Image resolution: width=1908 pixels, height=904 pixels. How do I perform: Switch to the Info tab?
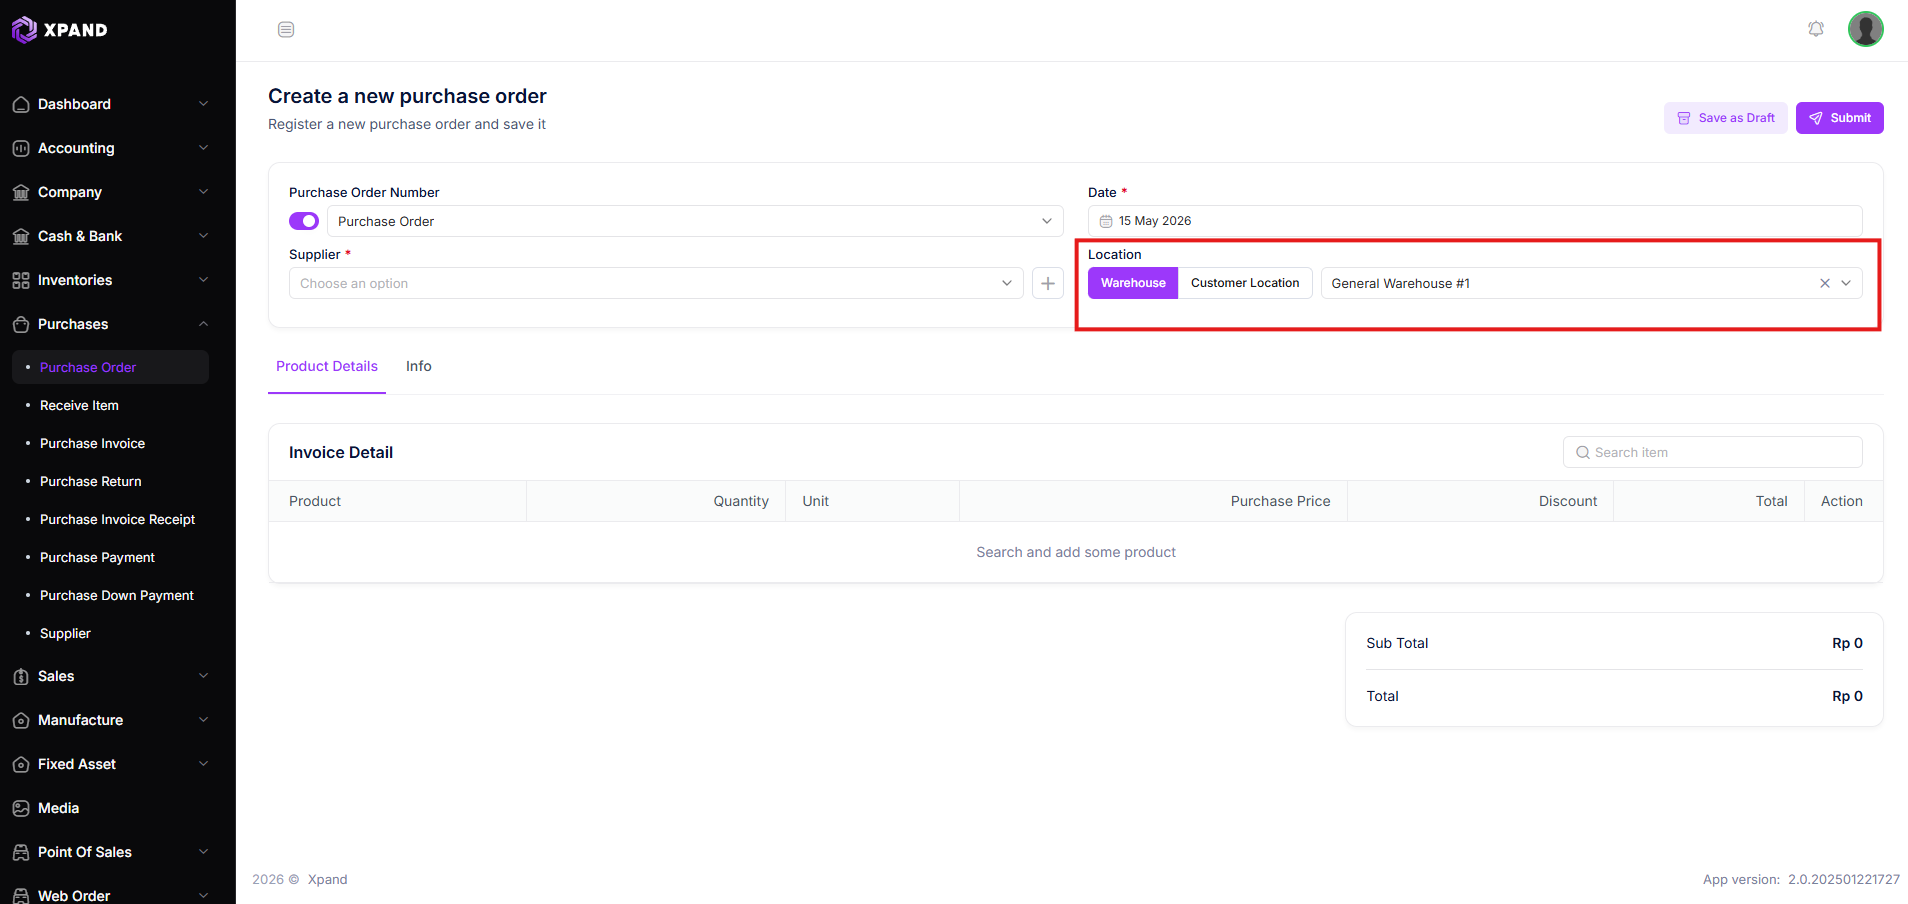[x=419, y=366]
